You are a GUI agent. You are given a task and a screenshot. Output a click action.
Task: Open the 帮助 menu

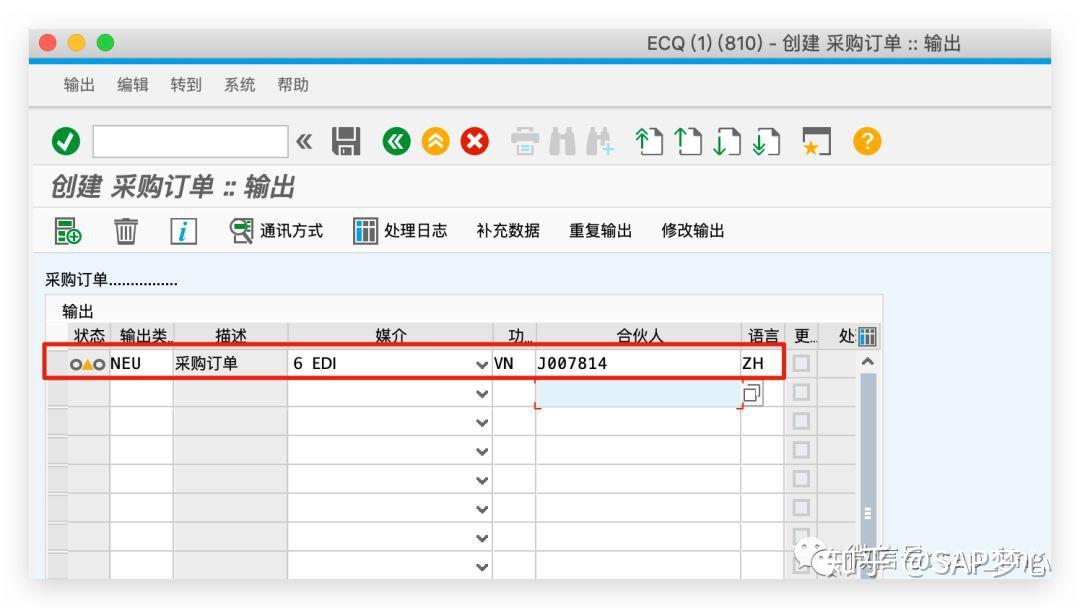click(293, 85)
